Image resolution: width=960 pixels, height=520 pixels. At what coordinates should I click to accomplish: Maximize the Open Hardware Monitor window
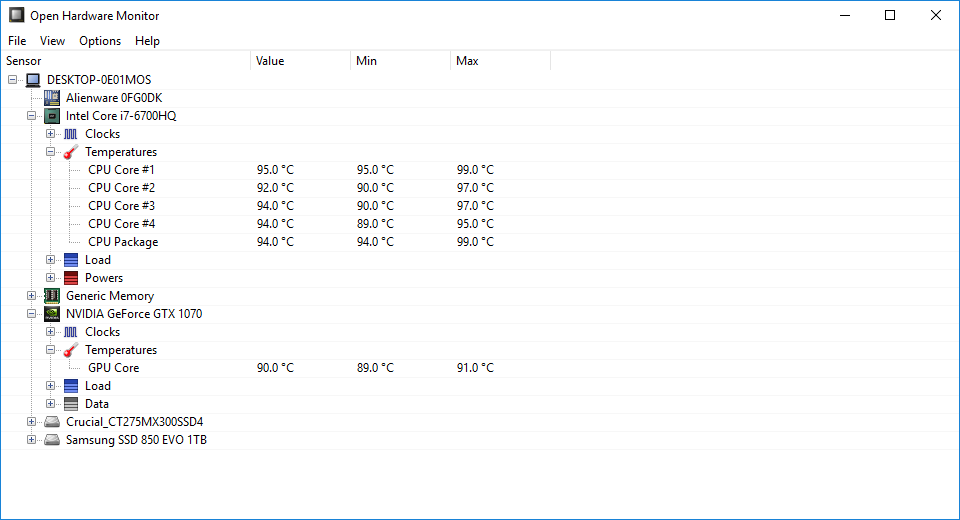point(890,15)
